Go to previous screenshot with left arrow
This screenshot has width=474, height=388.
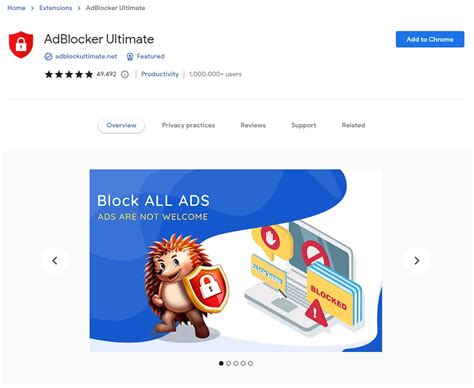click(x=55, y=260)
